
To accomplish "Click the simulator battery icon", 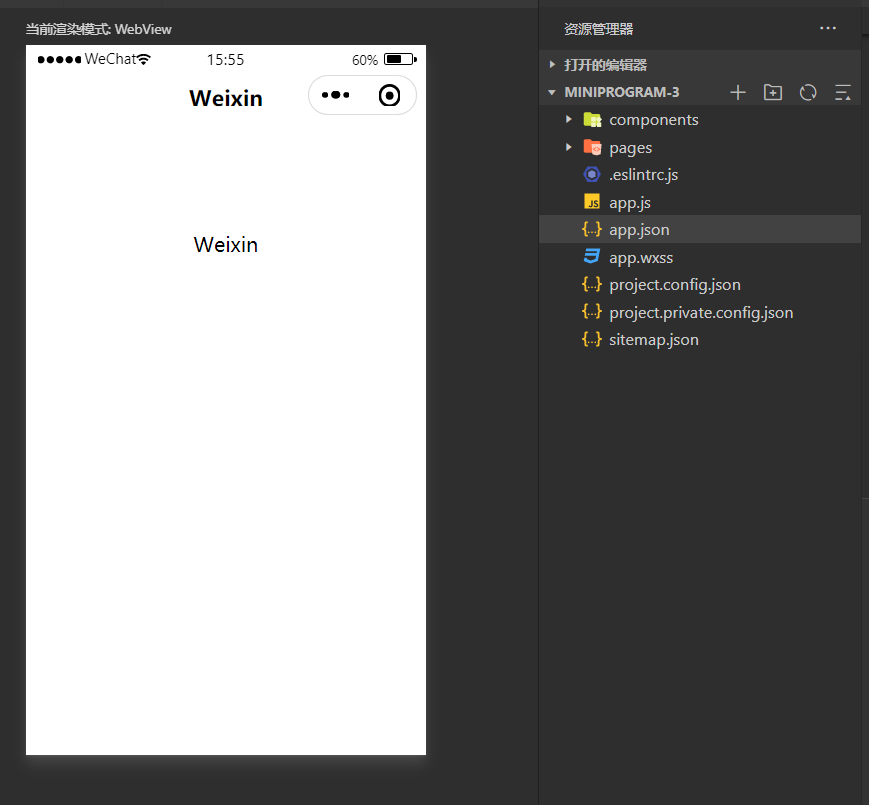I will click(400, 59).
